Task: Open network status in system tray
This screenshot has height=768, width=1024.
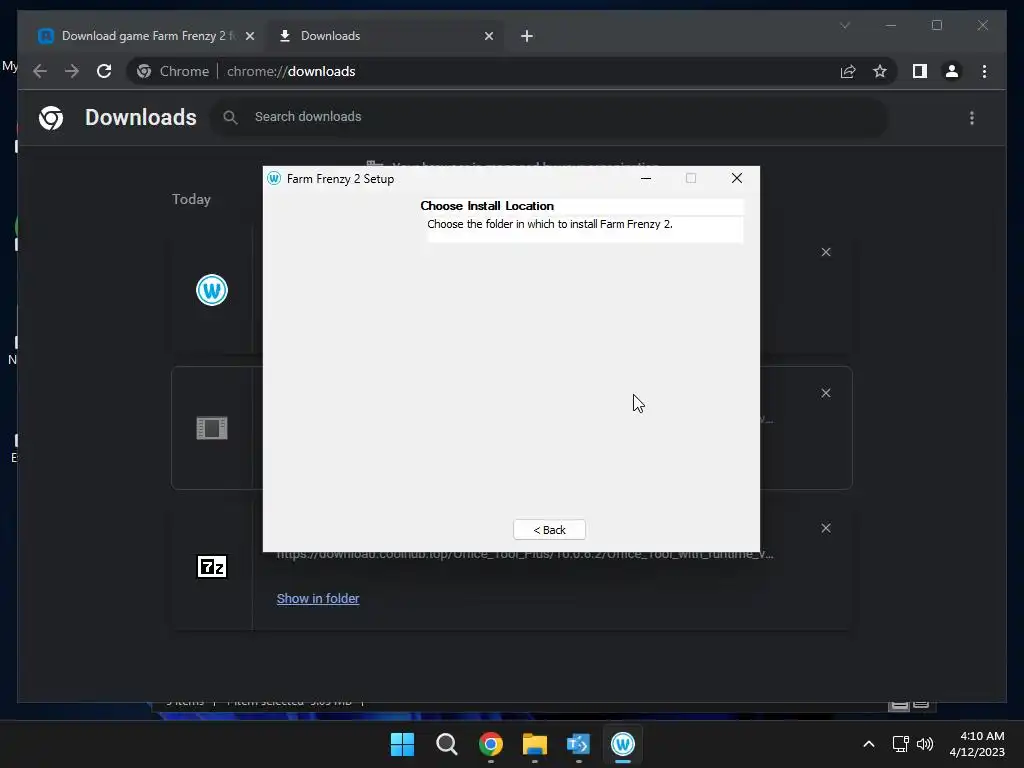Action: [x=901, y=744]
